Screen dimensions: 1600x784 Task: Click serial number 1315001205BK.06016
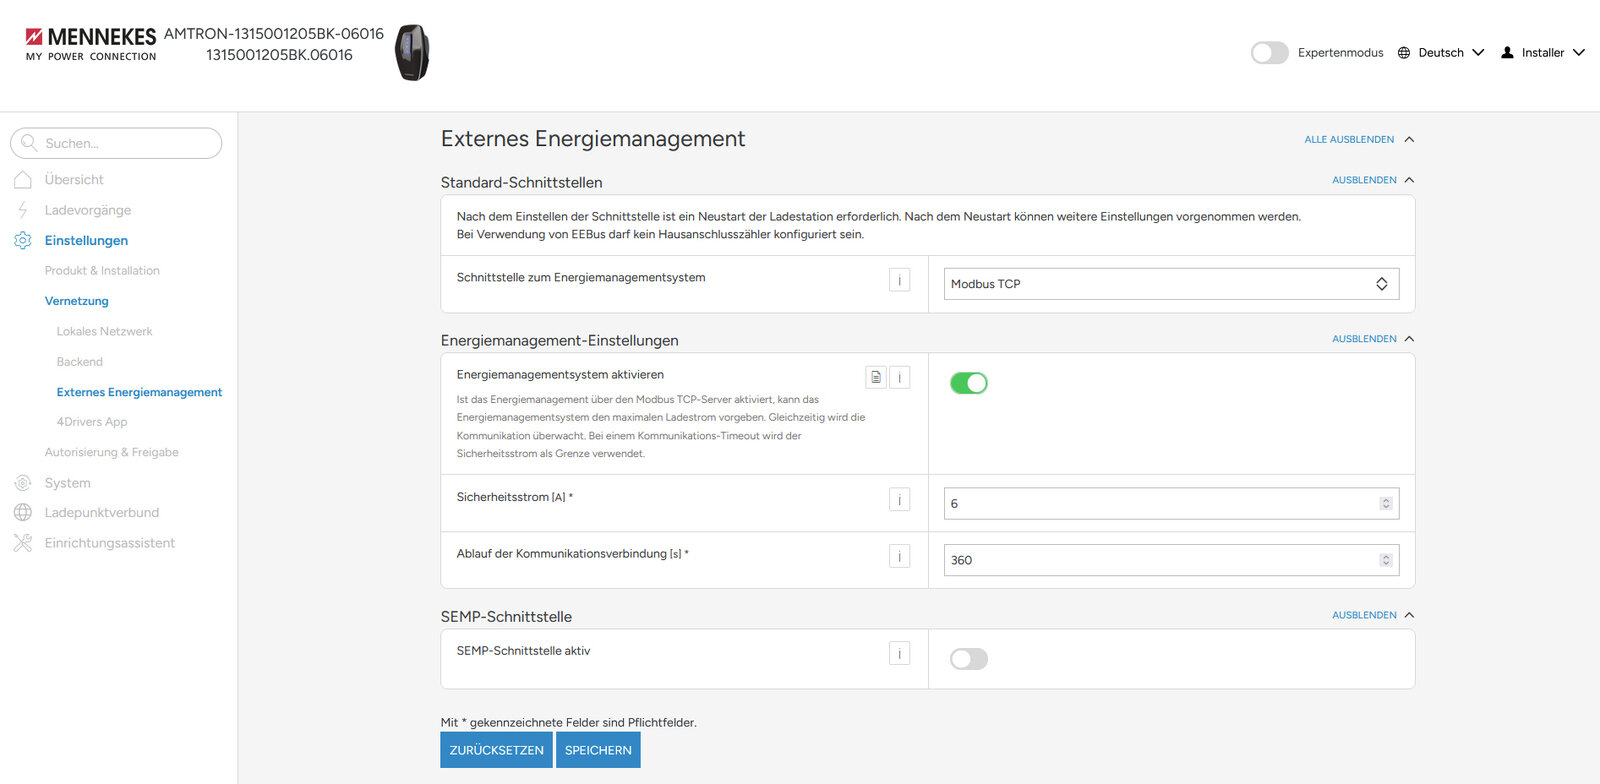click(279, 55)
